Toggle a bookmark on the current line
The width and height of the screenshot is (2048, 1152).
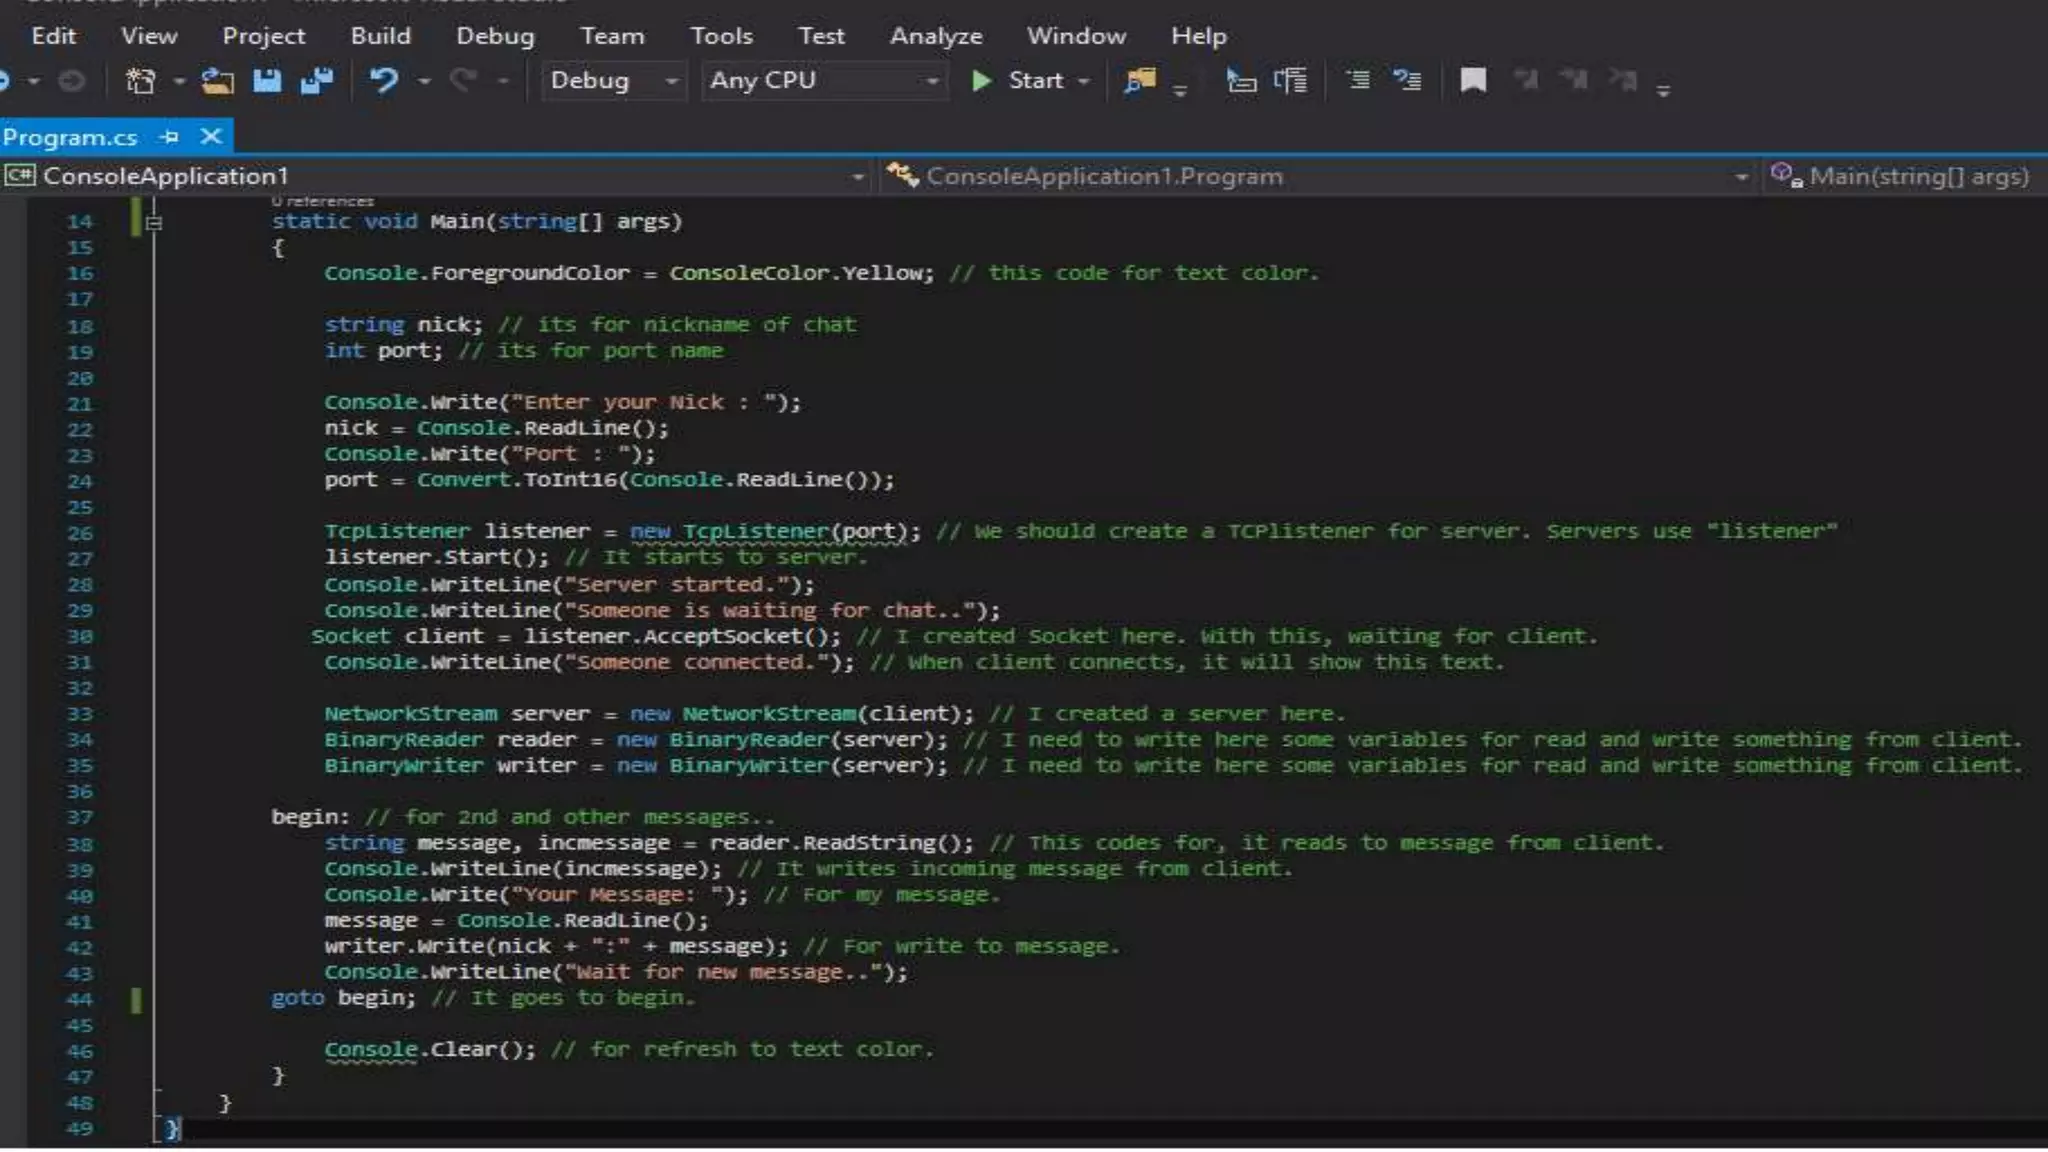point(1473,81)
